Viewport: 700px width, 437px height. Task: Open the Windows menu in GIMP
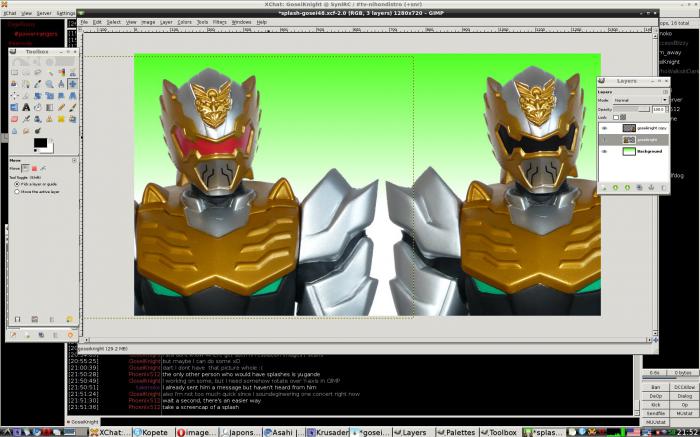click(241, 22)
